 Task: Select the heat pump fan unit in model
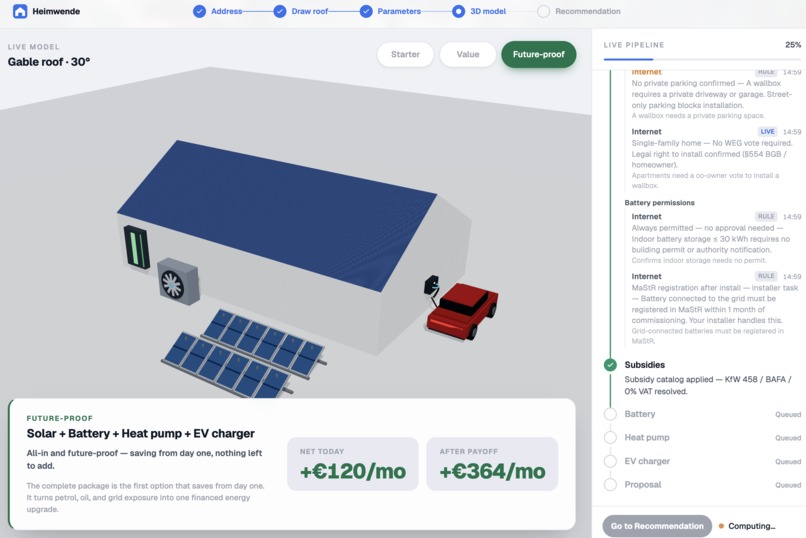[x=177, y=282]
